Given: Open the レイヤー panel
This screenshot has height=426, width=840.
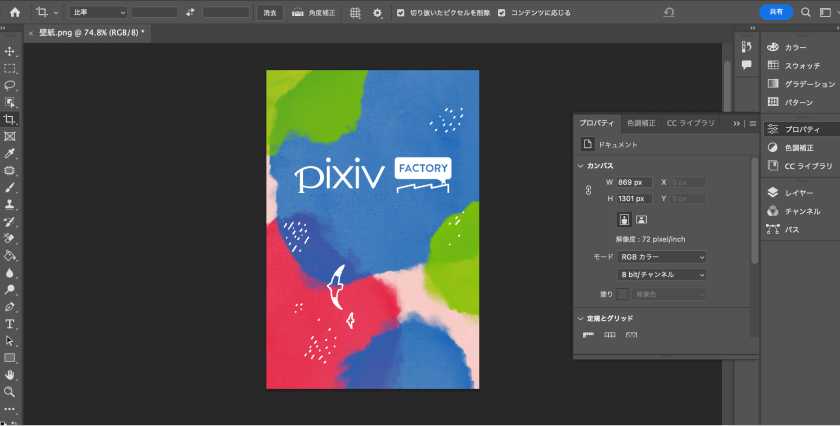Looking at the screenshot, I should (800, 193).
